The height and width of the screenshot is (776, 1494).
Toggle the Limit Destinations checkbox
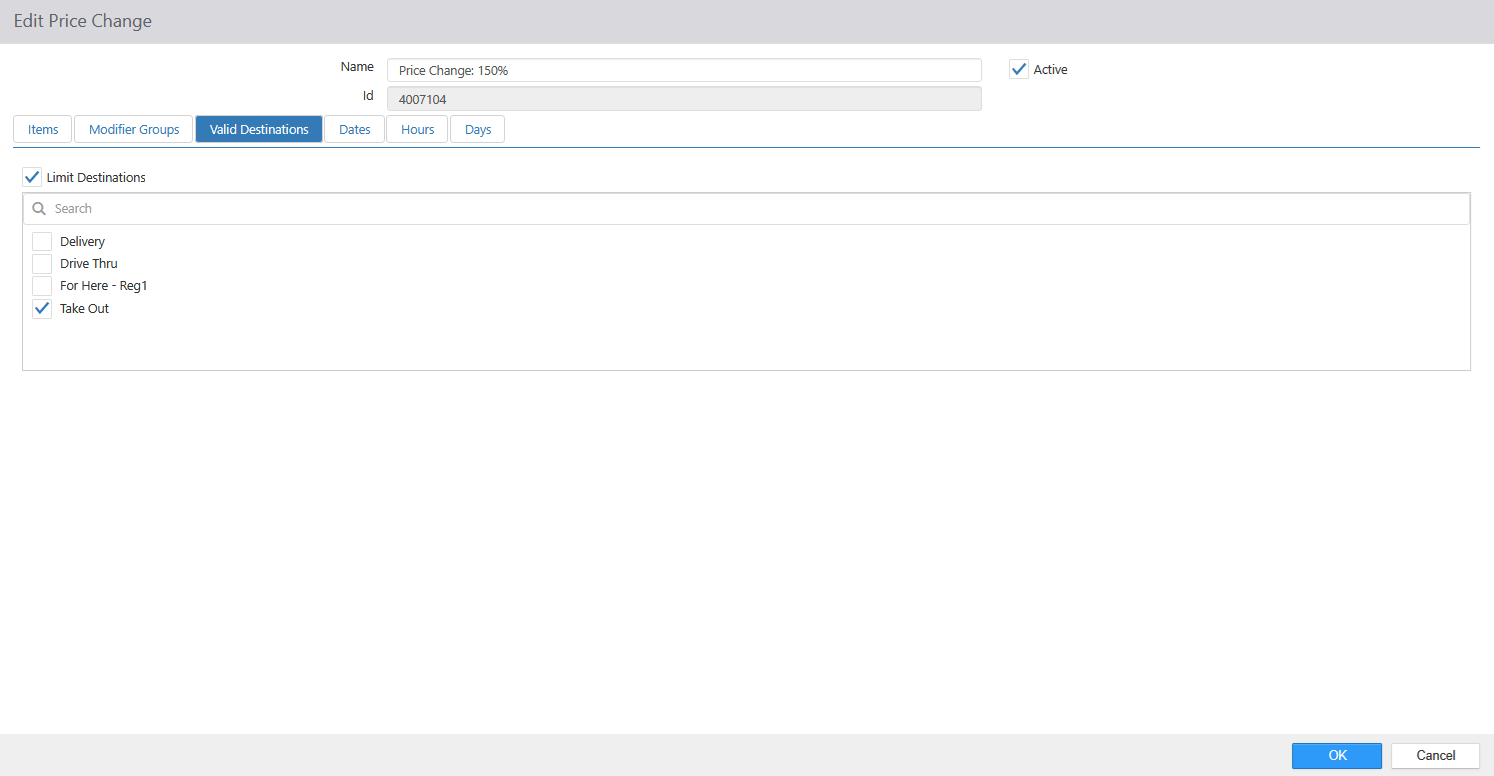click(33, 178)
